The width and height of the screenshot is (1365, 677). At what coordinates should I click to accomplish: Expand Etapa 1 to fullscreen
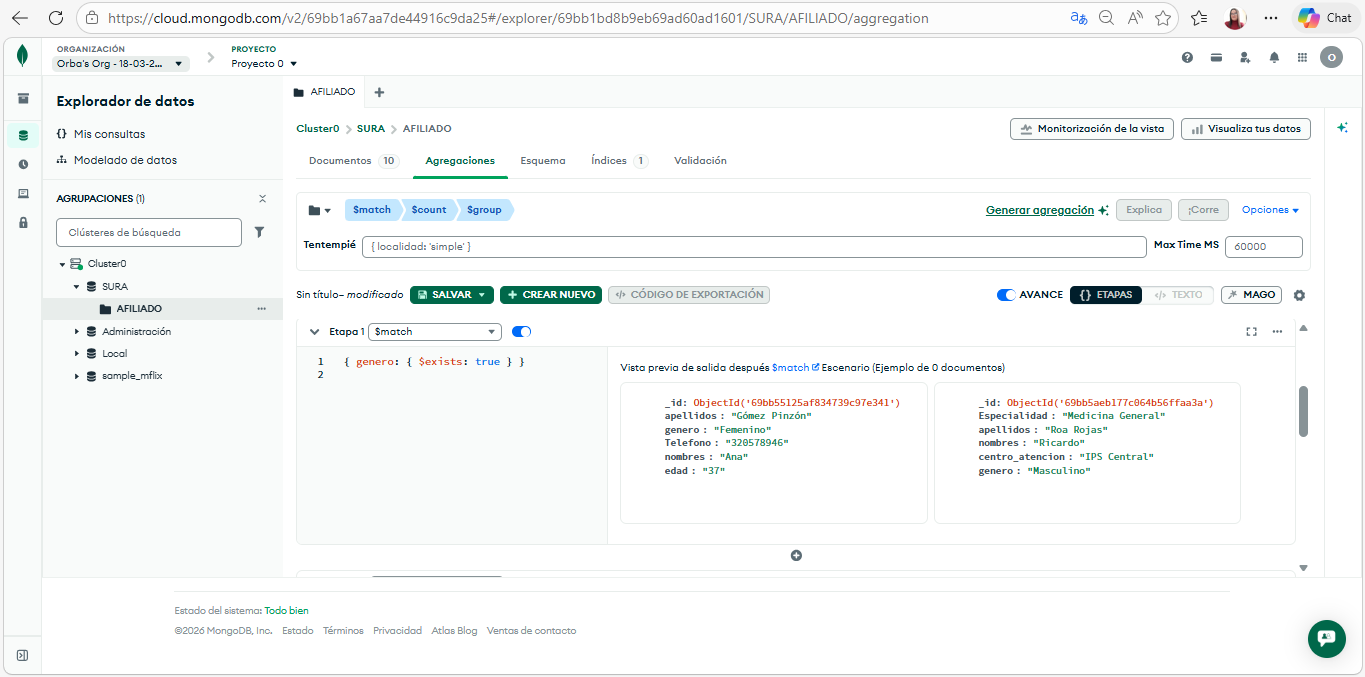1251,332
